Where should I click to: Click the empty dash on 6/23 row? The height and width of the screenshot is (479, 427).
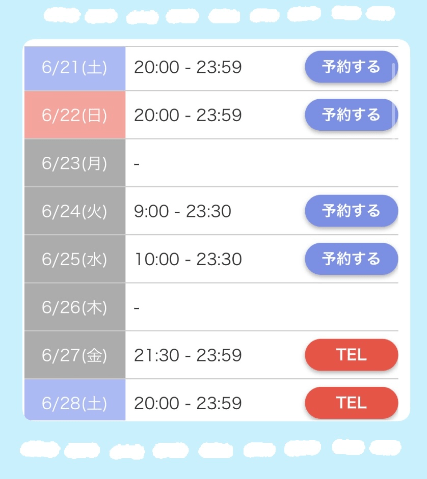[137, 164]
